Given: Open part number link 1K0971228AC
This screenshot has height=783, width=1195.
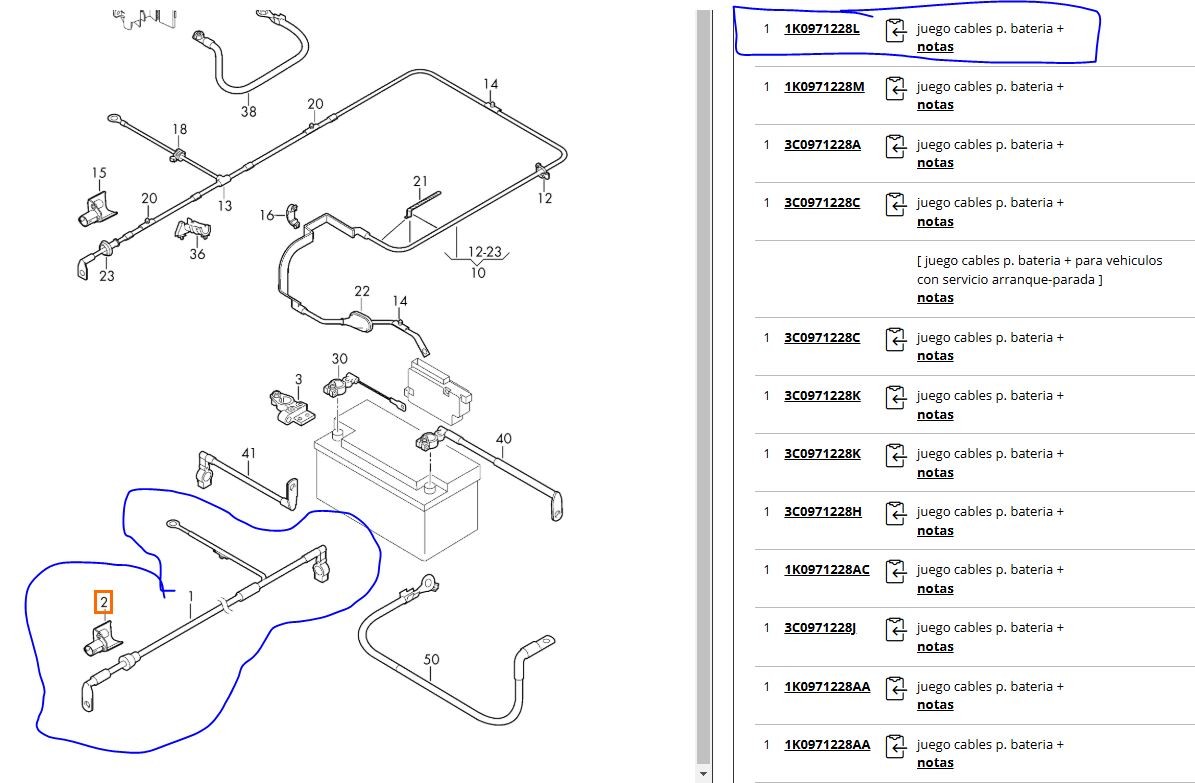Looking at the screenshot, I should (x=826, y=569).
